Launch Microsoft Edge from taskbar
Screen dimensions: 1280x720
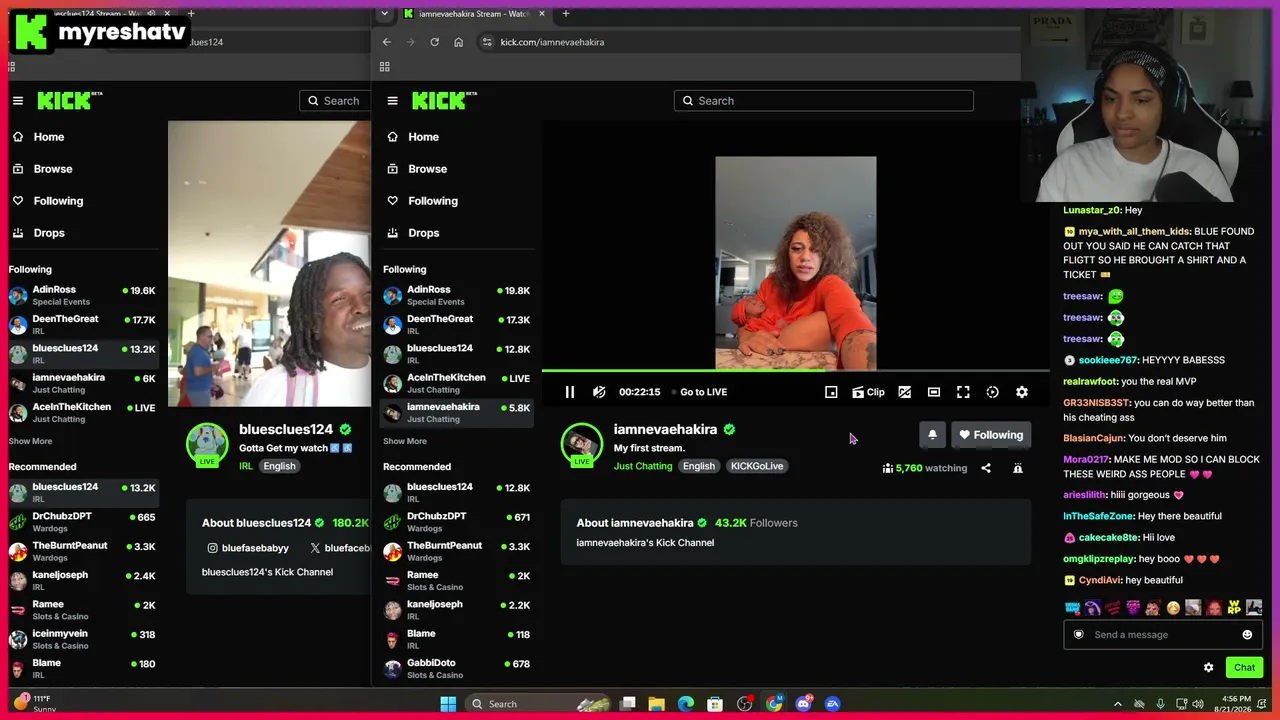coord(686,704)
